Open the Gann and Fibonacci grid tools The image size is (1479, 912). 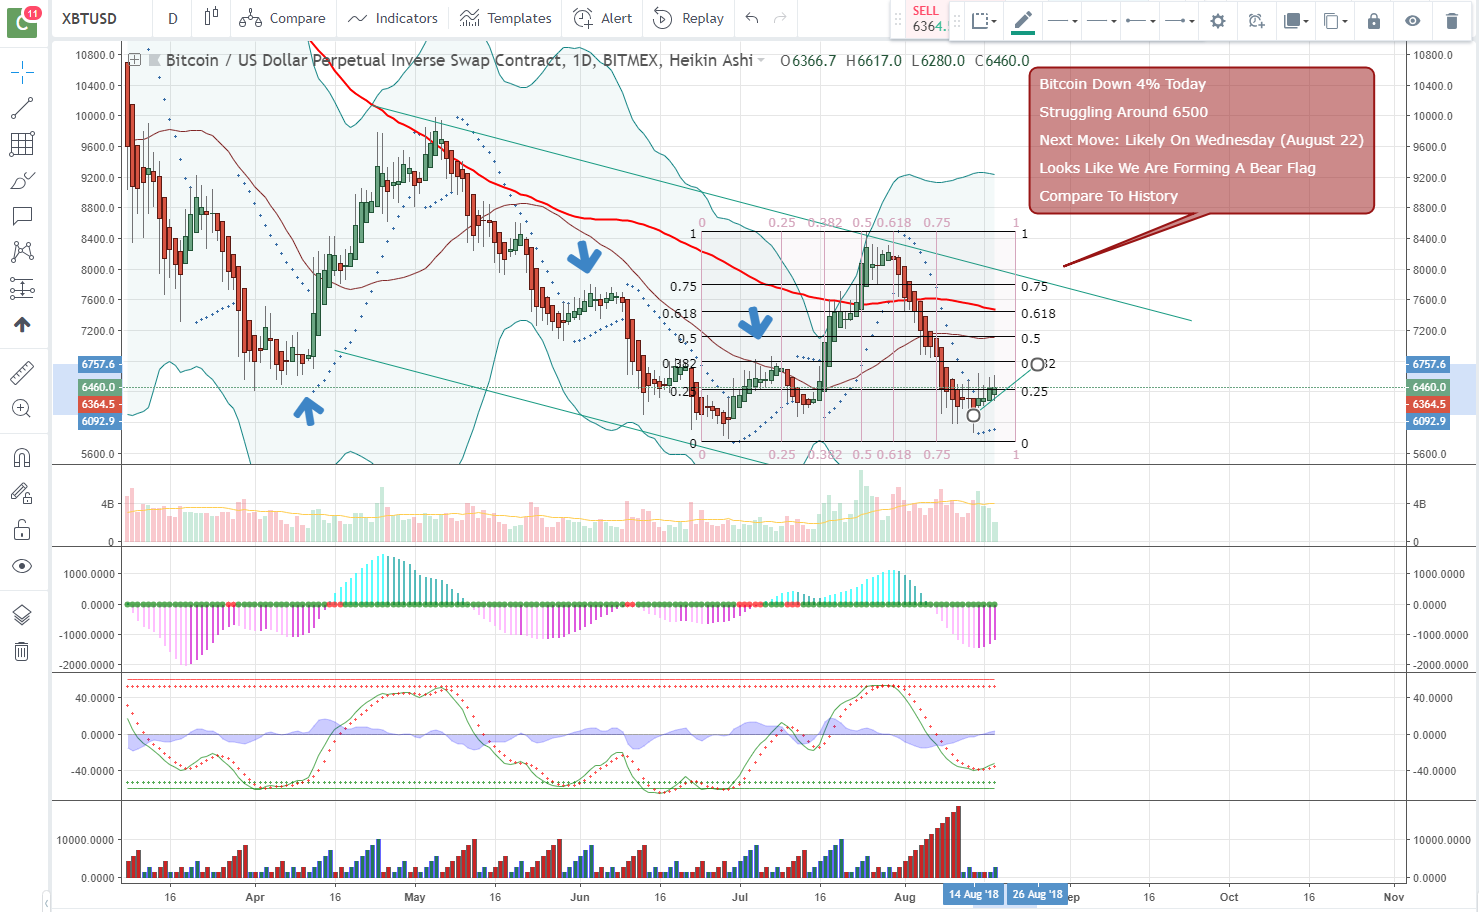point(22,144)
